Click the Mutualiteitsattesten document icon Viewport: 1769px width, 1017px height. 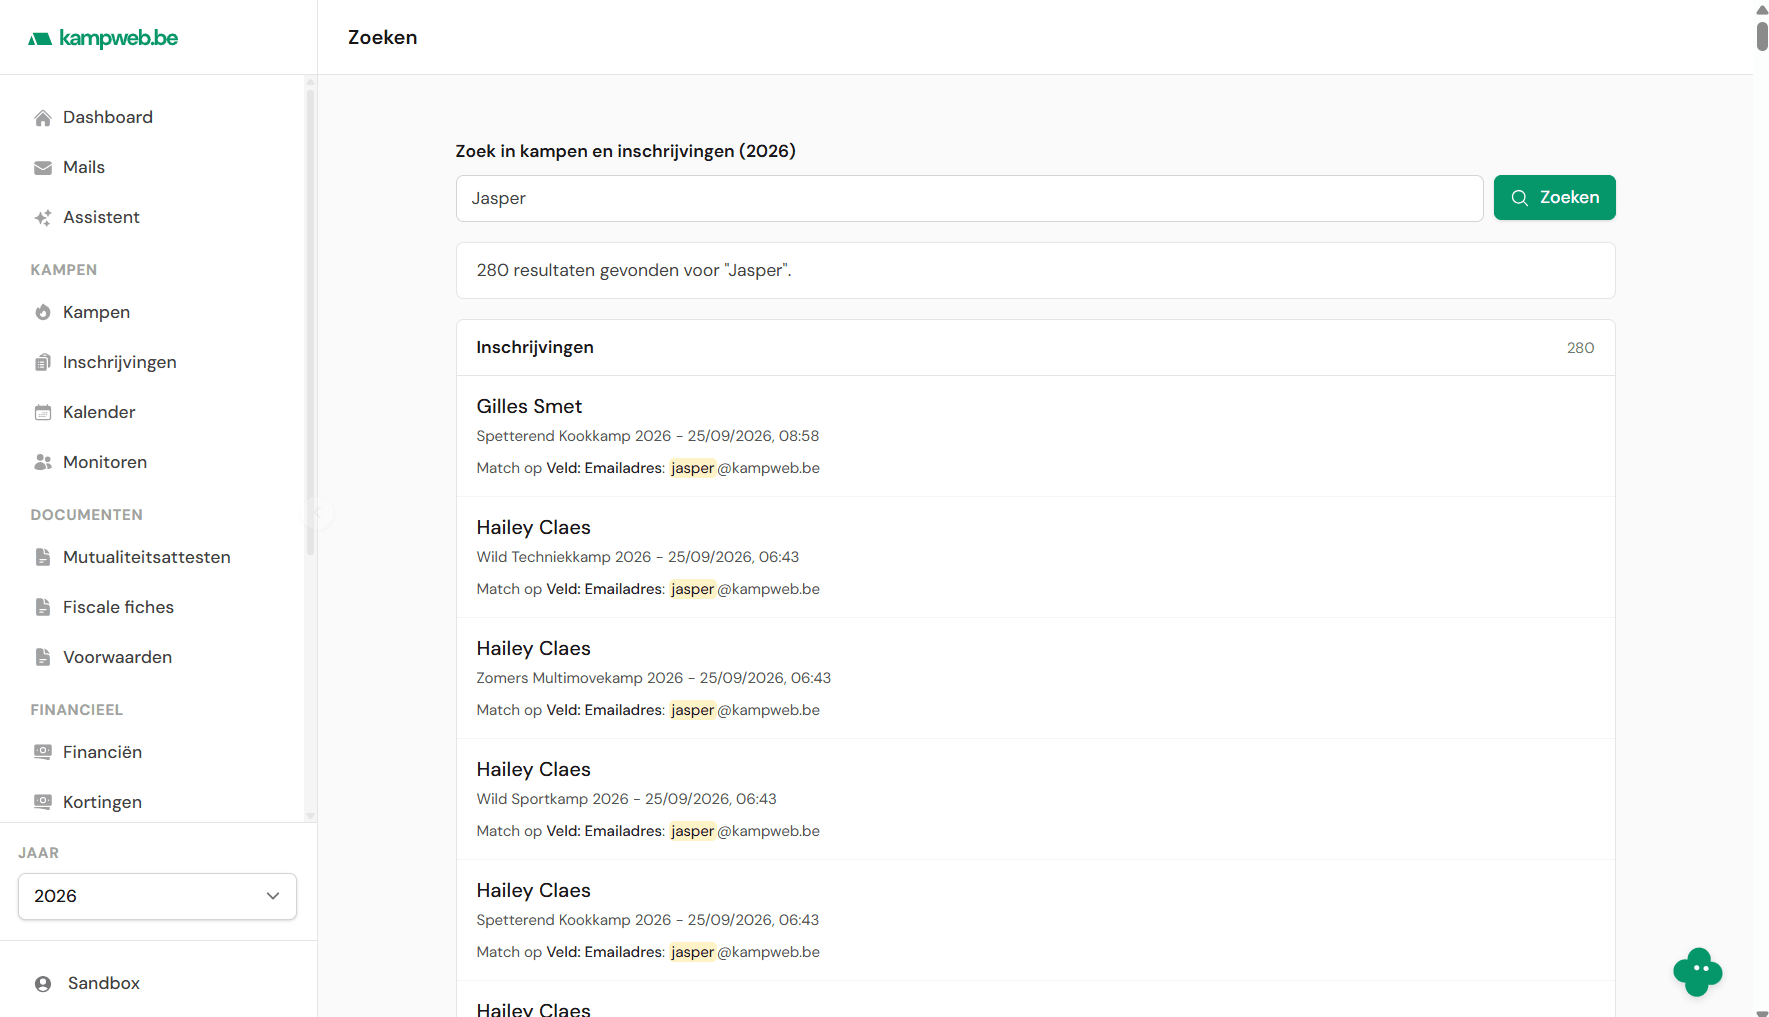point(43,558)
